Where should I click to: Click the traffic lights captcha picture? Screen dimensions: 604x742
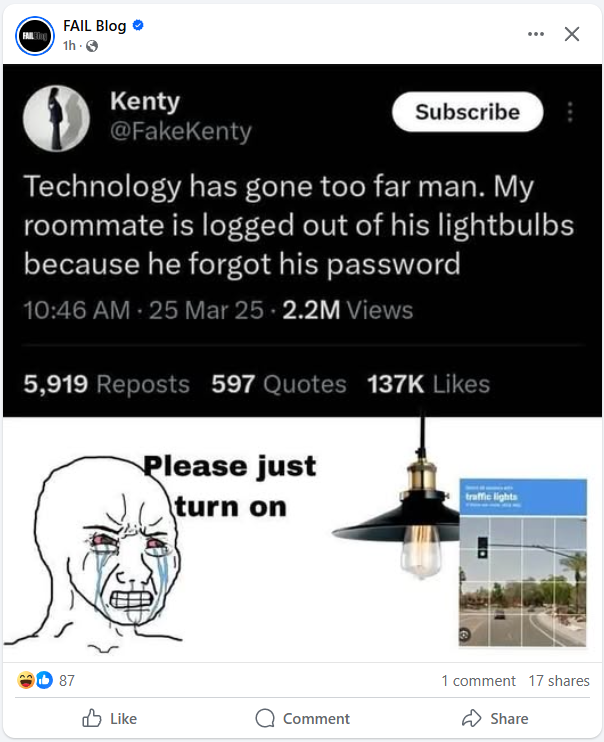(523, 563)
